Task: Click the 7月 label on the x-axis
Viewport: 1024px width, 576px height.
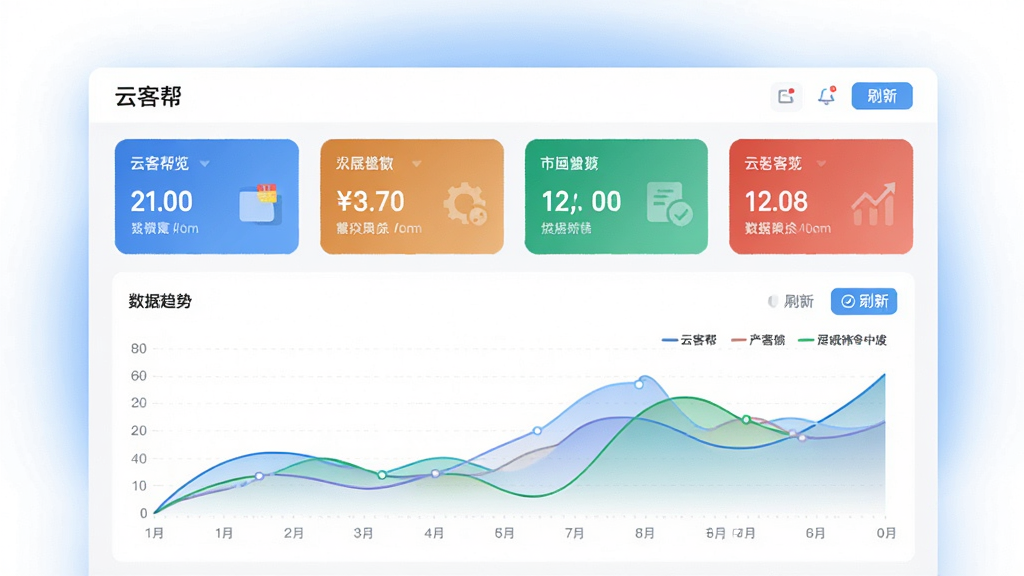Action: coord(574,534)
